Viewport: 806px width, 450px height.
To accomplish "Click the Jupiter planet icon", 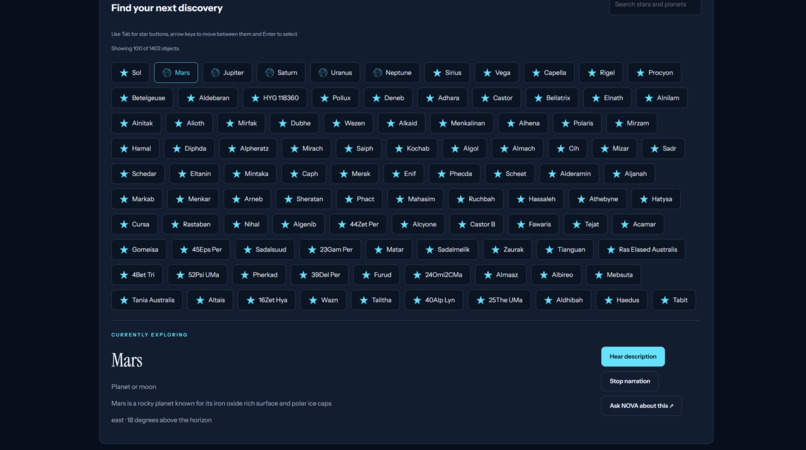I will click(x=215, y=73).
